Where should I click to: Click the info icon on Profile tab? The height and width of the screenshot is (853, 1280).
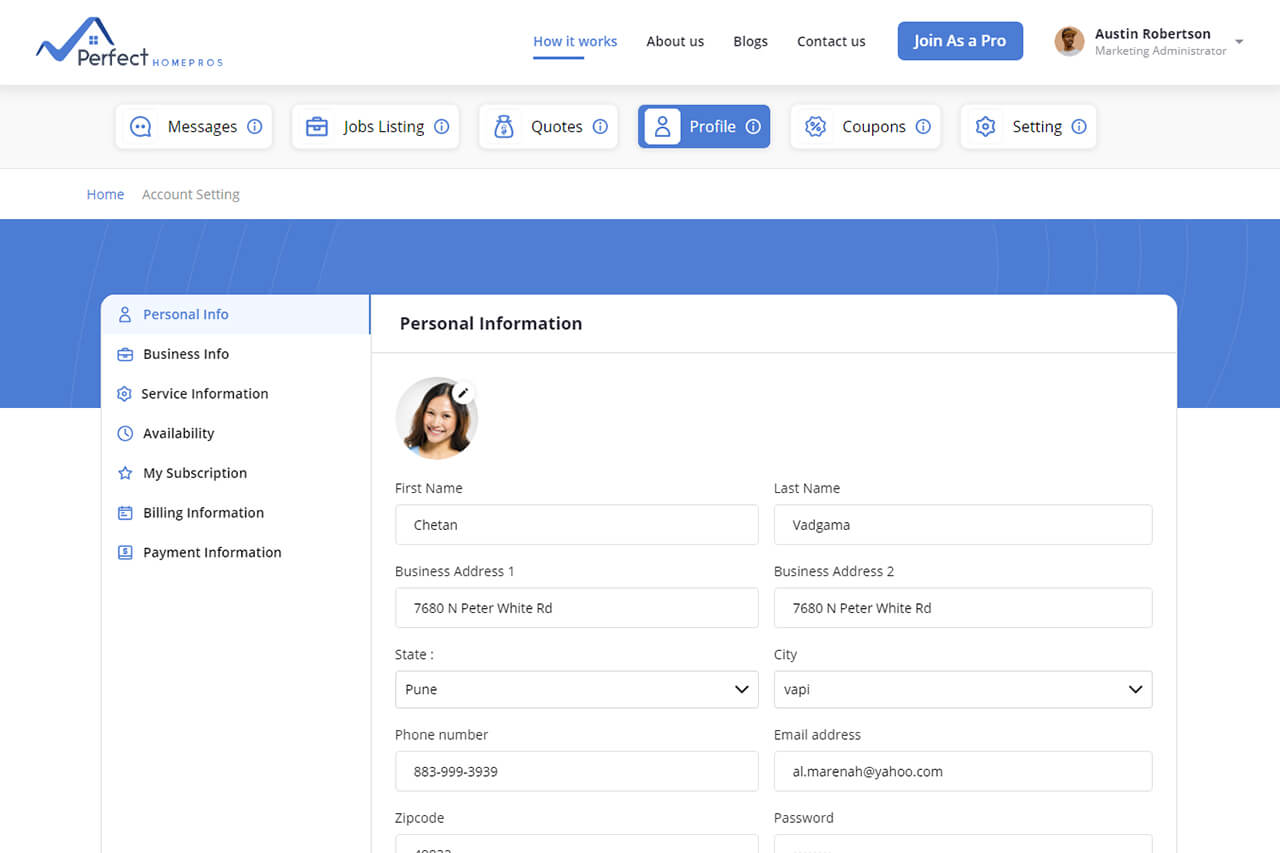[x=753, y=127]
